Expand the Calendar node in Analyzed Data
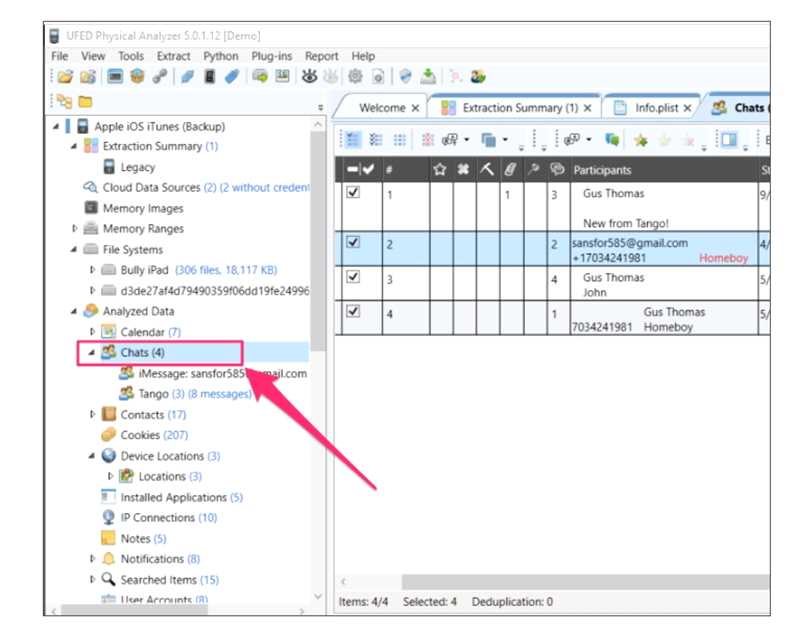 pyautogui.click(x=93, y=332)
